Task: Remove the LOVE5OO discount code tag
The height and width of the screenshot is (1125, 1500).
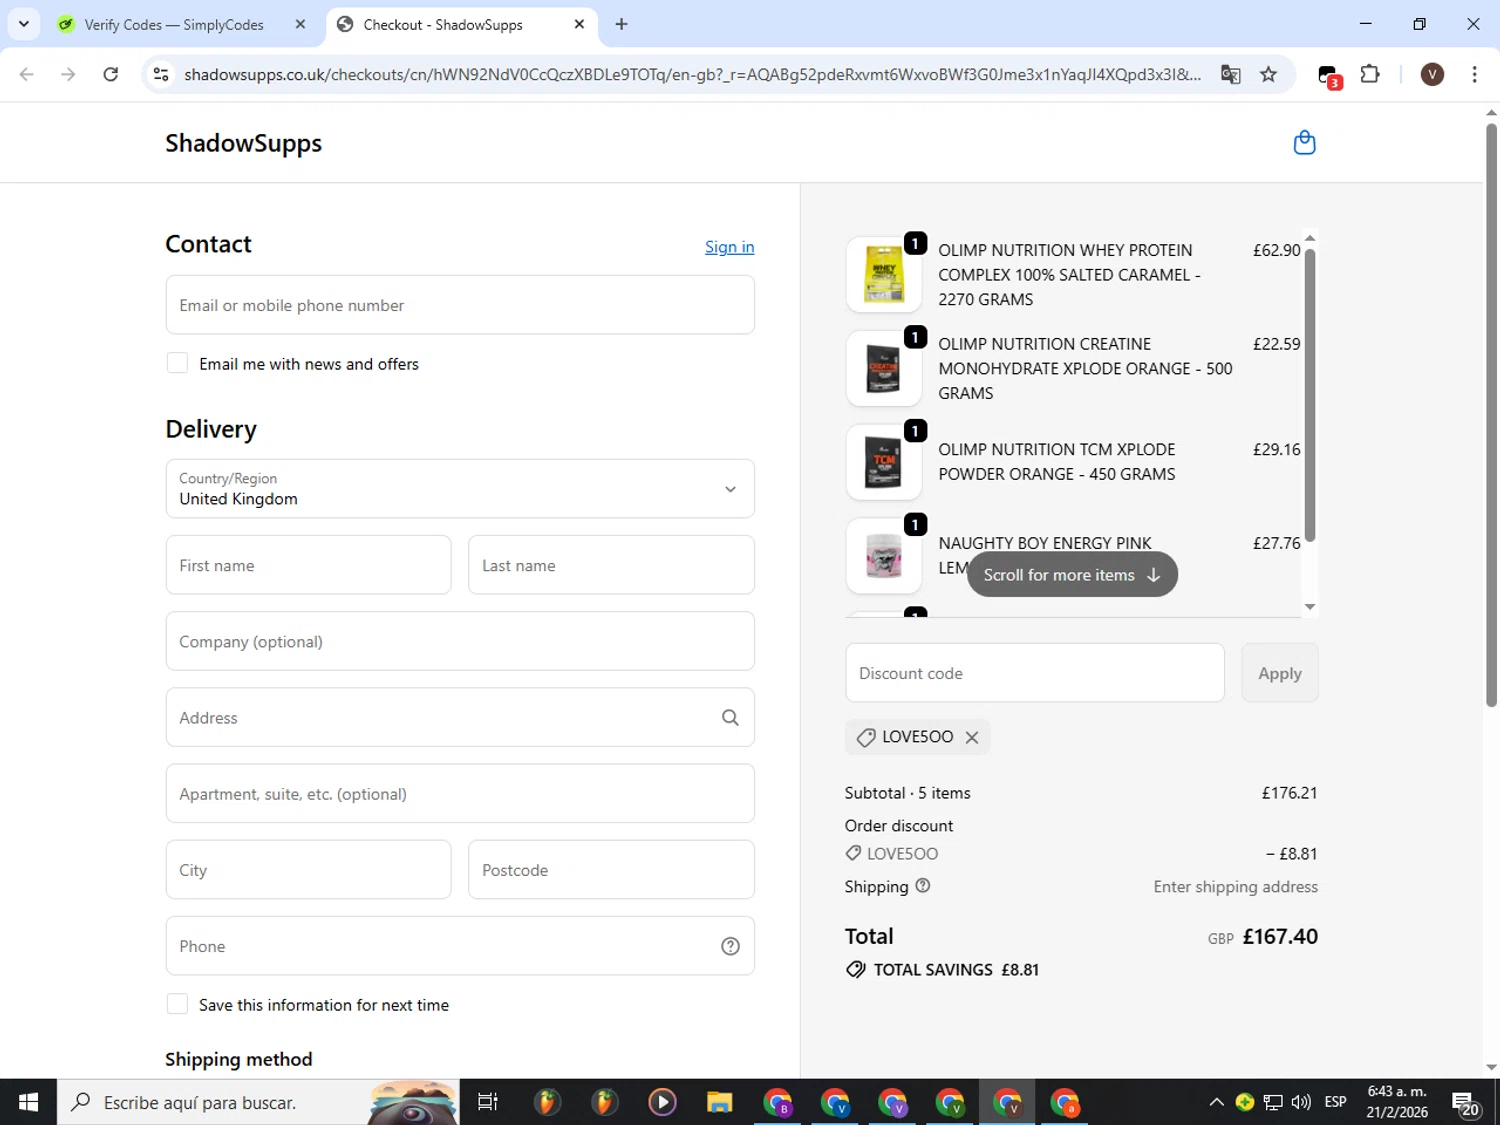Action: click(x=972, y=738)
